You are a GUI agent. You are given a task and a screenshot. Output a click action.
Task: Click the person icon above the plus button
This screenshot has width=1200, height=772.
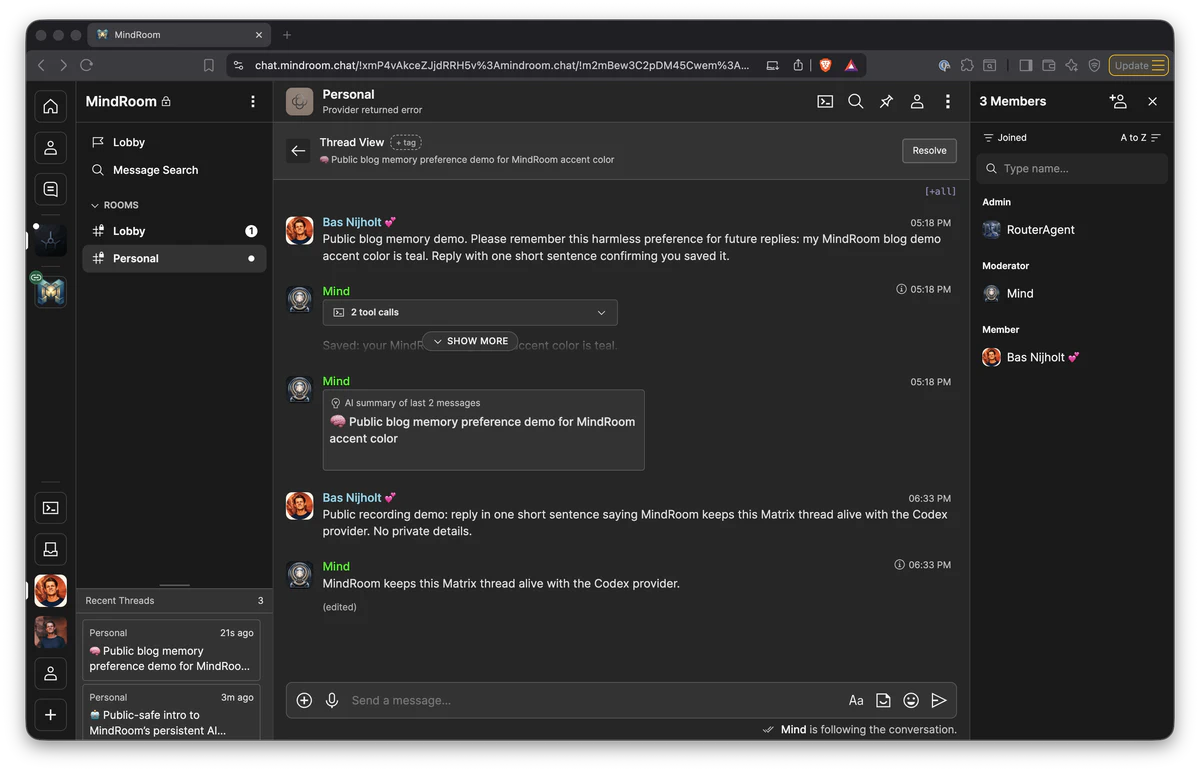[50, 673]
